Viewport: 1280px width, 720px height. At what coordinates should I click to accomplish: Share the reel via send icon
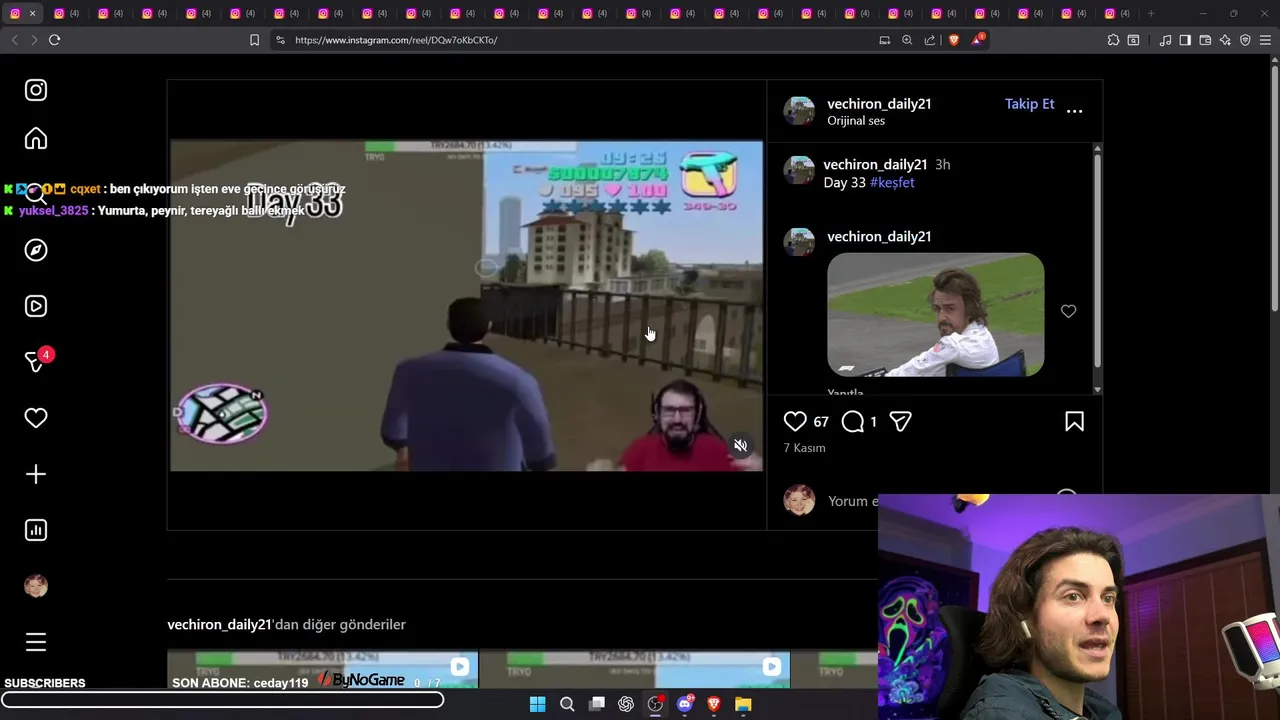[x=900, y=422]
